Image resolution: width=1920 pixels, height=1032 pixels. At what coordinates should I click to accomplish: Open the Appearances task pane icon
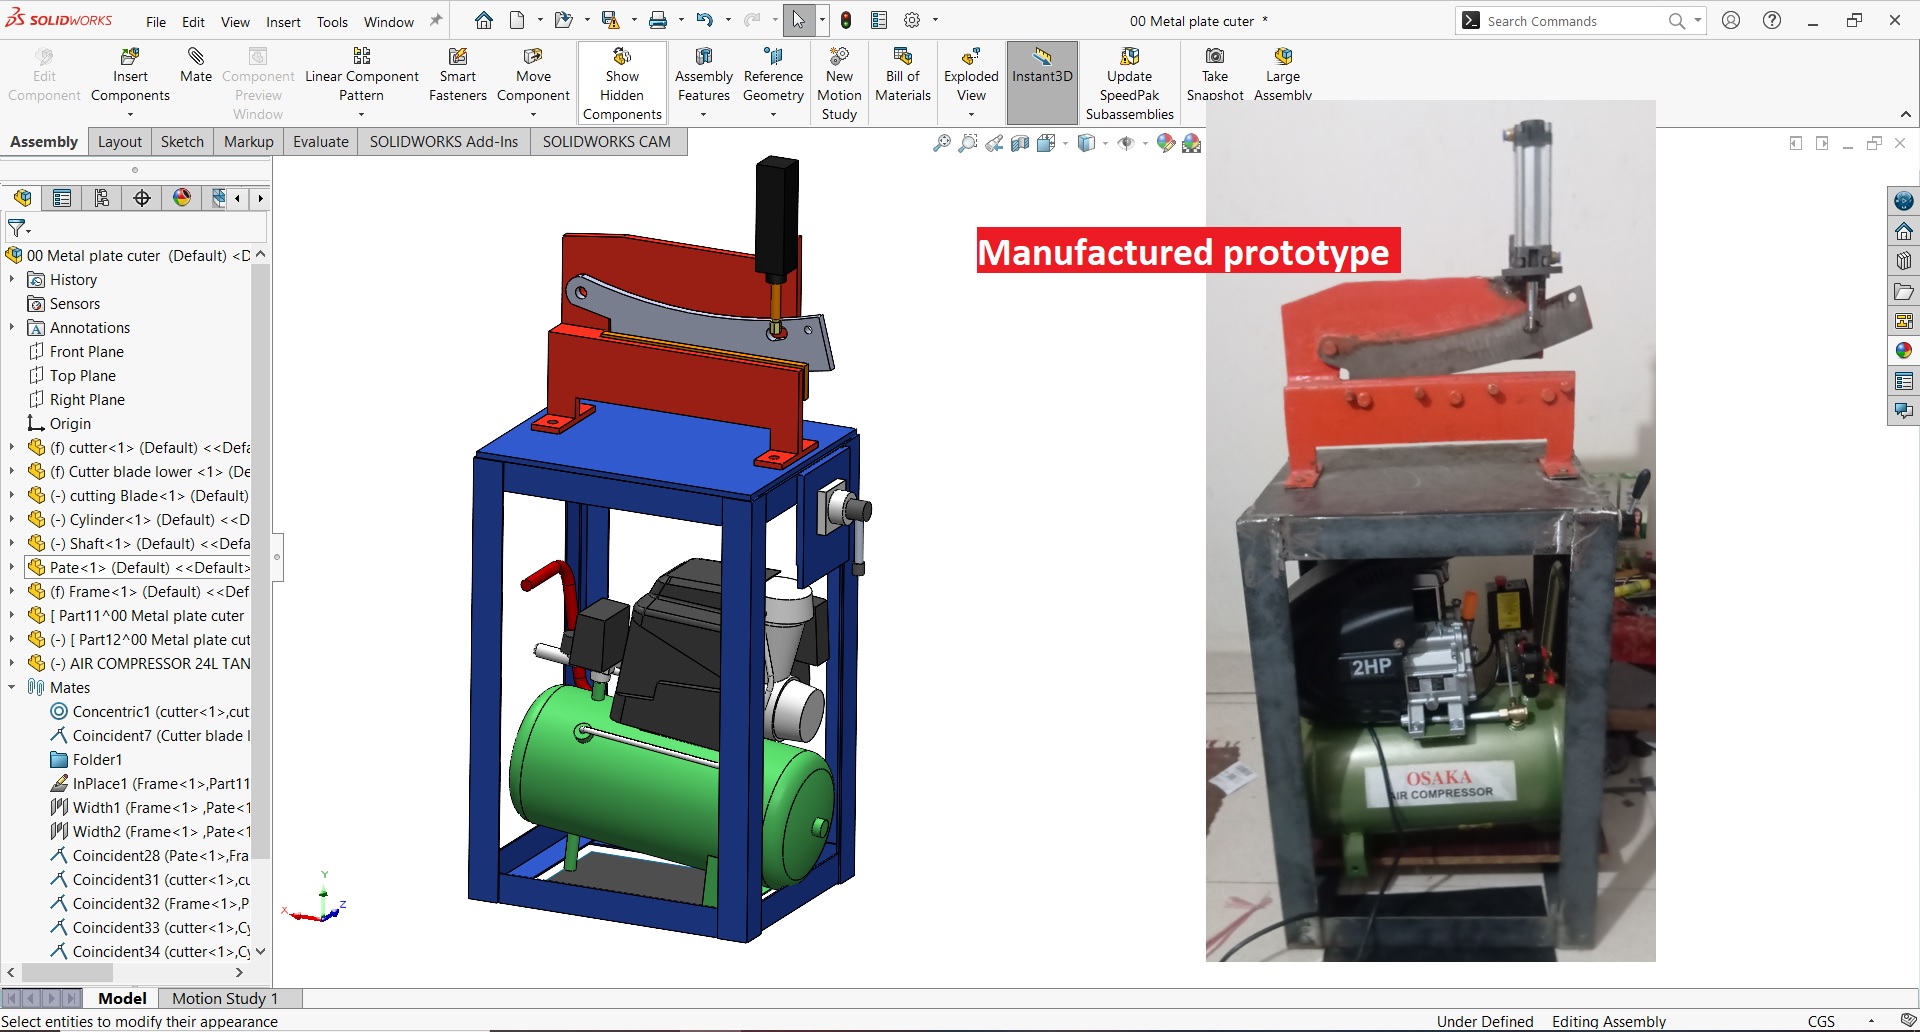click(1904, 351)
